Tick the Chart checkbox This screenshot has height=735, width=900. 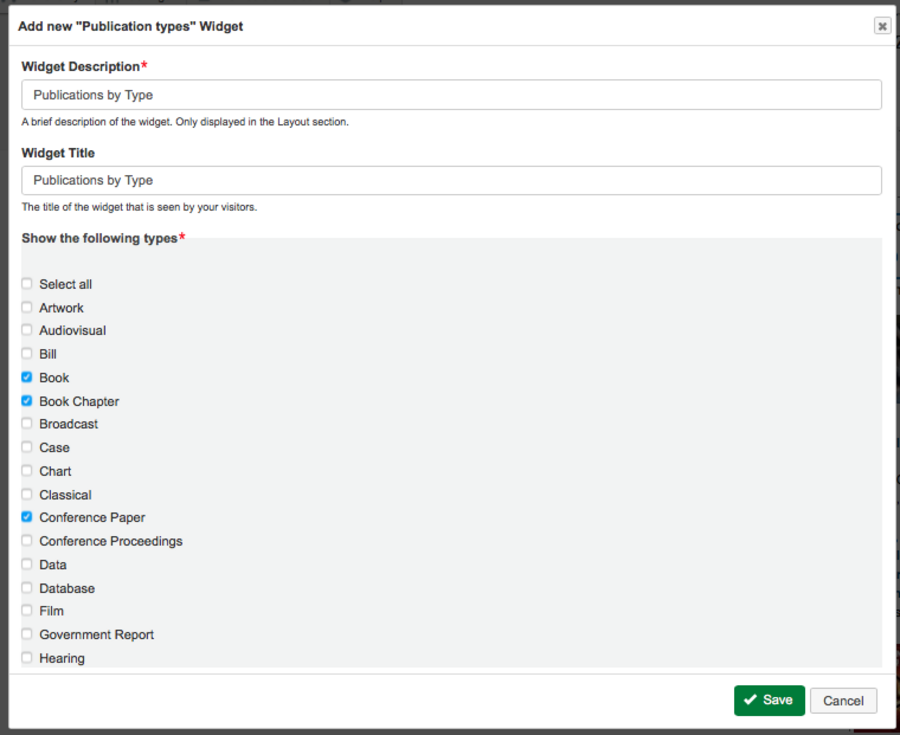pos(27,471)
